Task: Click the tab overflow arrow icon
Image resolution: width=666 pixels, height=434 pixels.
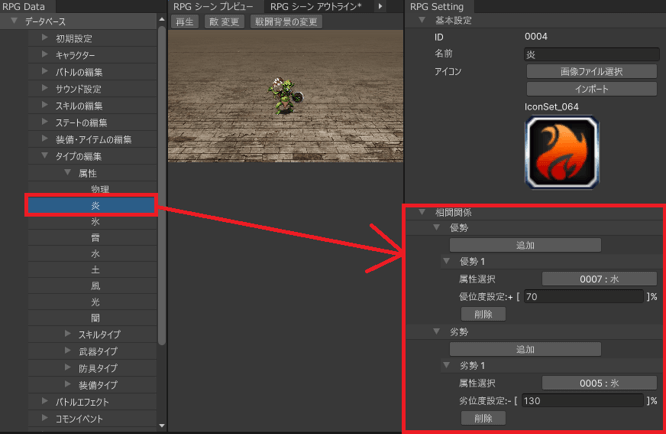Action: 380,7
